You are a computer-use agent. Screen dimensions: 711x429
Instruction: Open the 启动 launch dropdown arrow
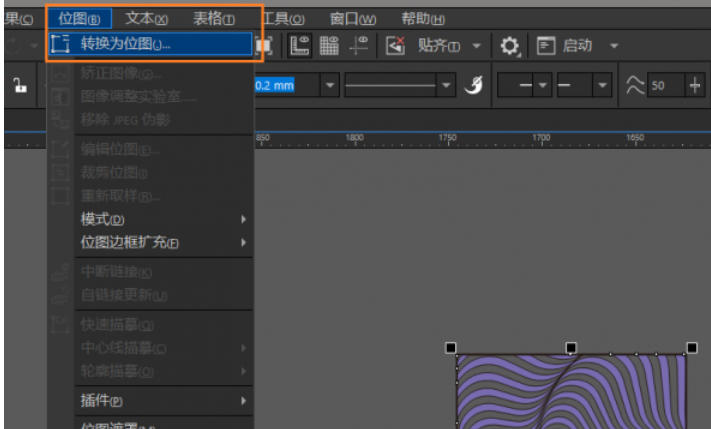[x=613, y=46]
